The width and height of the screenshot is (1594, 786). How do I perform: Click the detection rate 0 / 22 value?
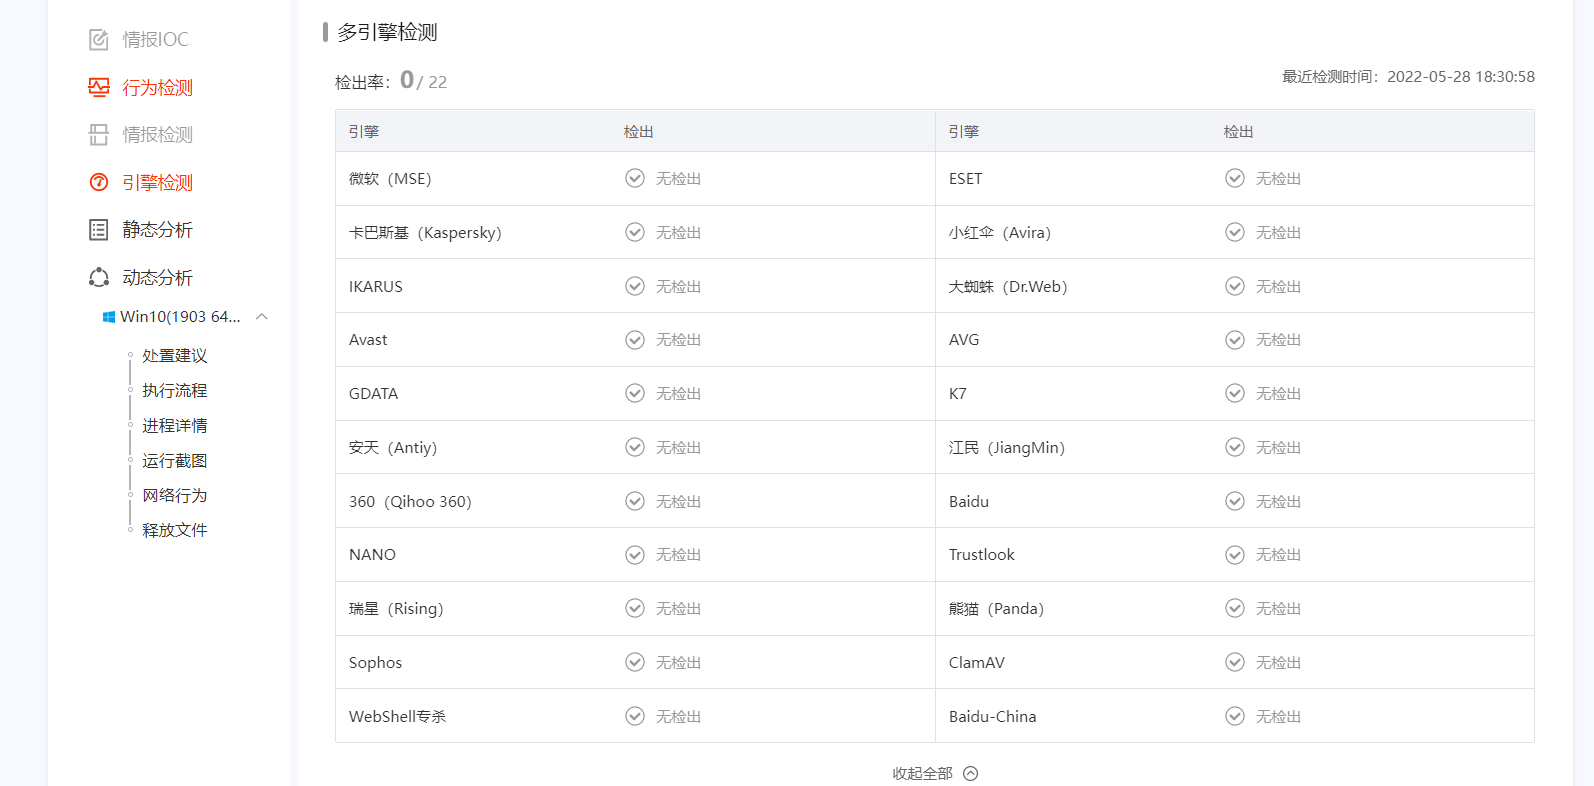pos(423,80)
